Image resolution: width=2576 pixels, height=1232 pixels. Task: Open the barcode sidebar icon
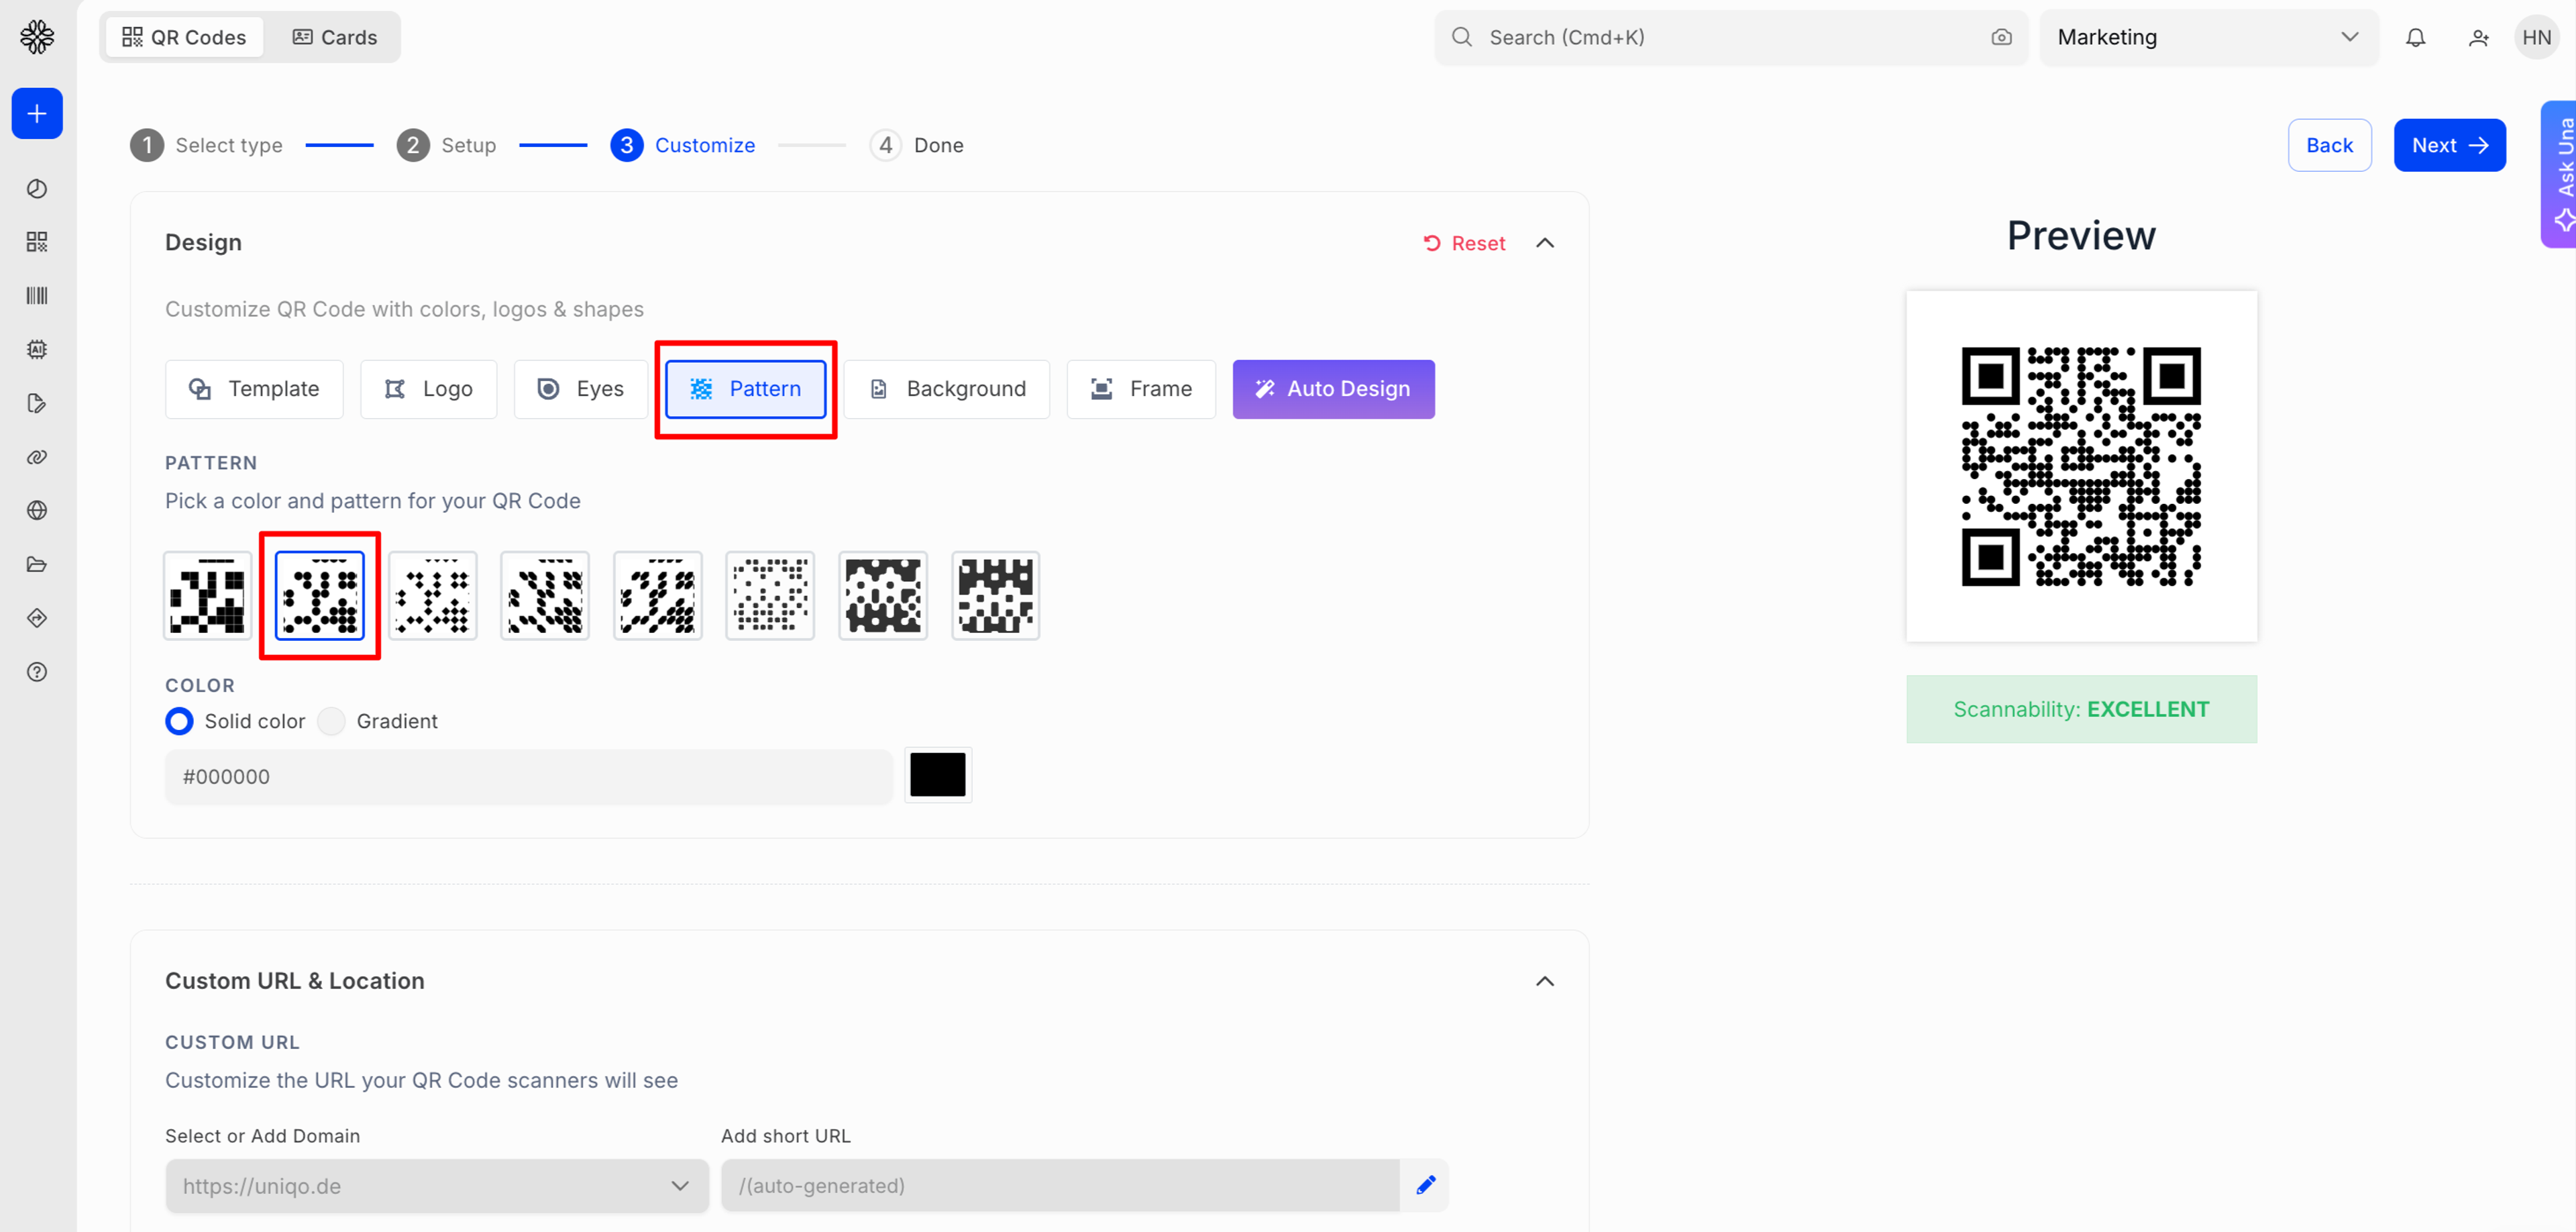(37, 296)
